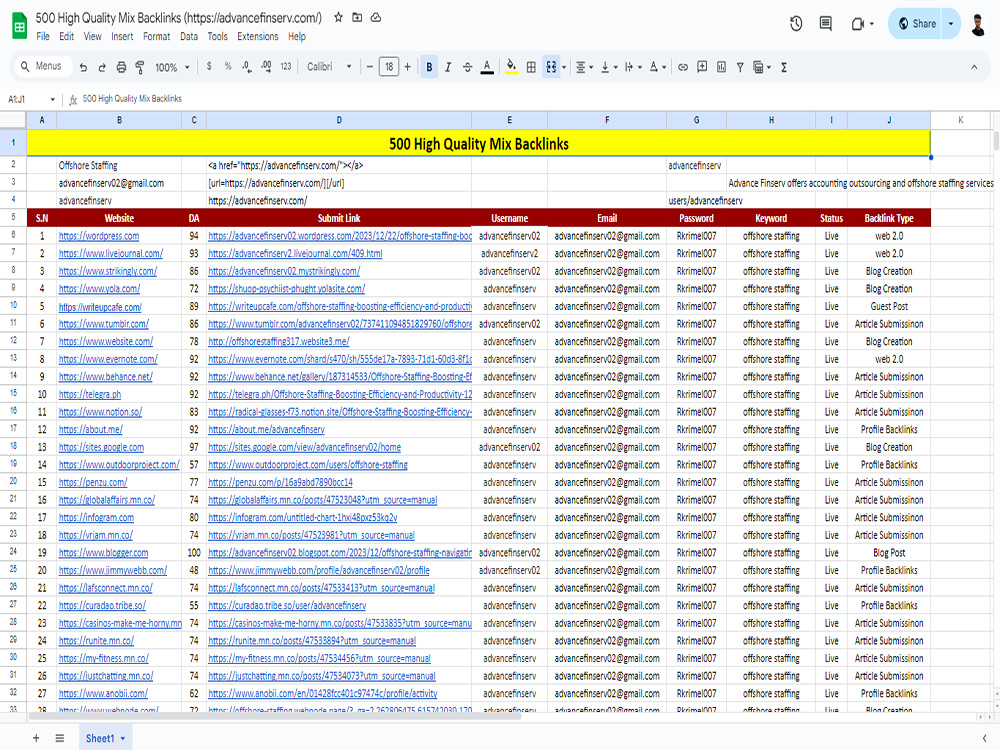Open the user account avatar
This screenshot has width=1000, height=750.
(x=978, y=24)
